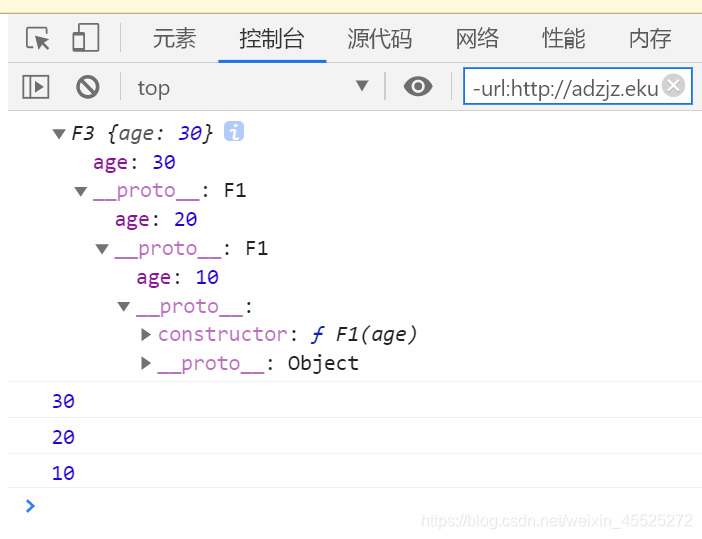Click the console filter input field

pos(565,88)
